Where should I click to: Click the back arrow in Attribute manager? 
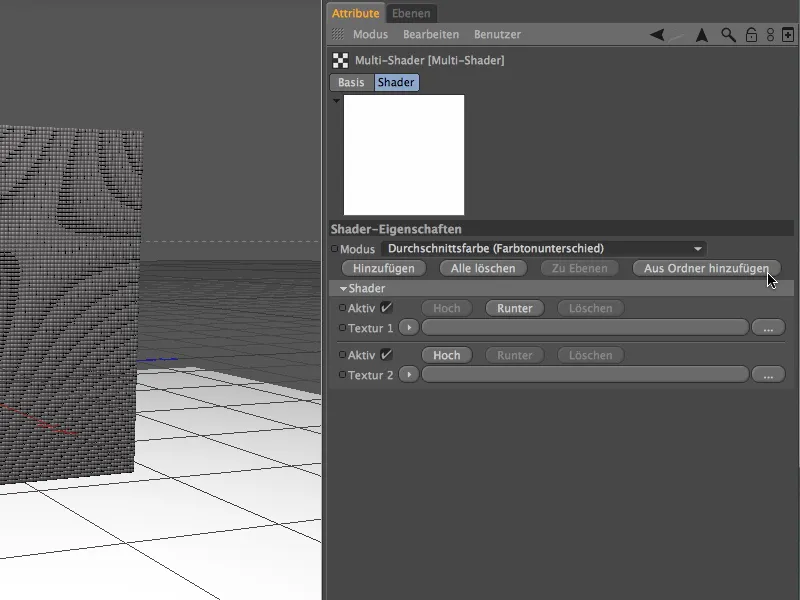(x=657, y=35)
